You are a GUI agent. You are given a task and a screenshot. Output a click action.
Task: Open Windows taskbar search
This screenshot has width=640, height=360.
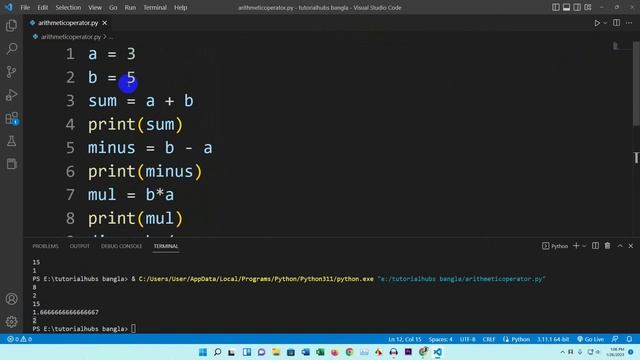pyautogui.click(x=218, y=352)
